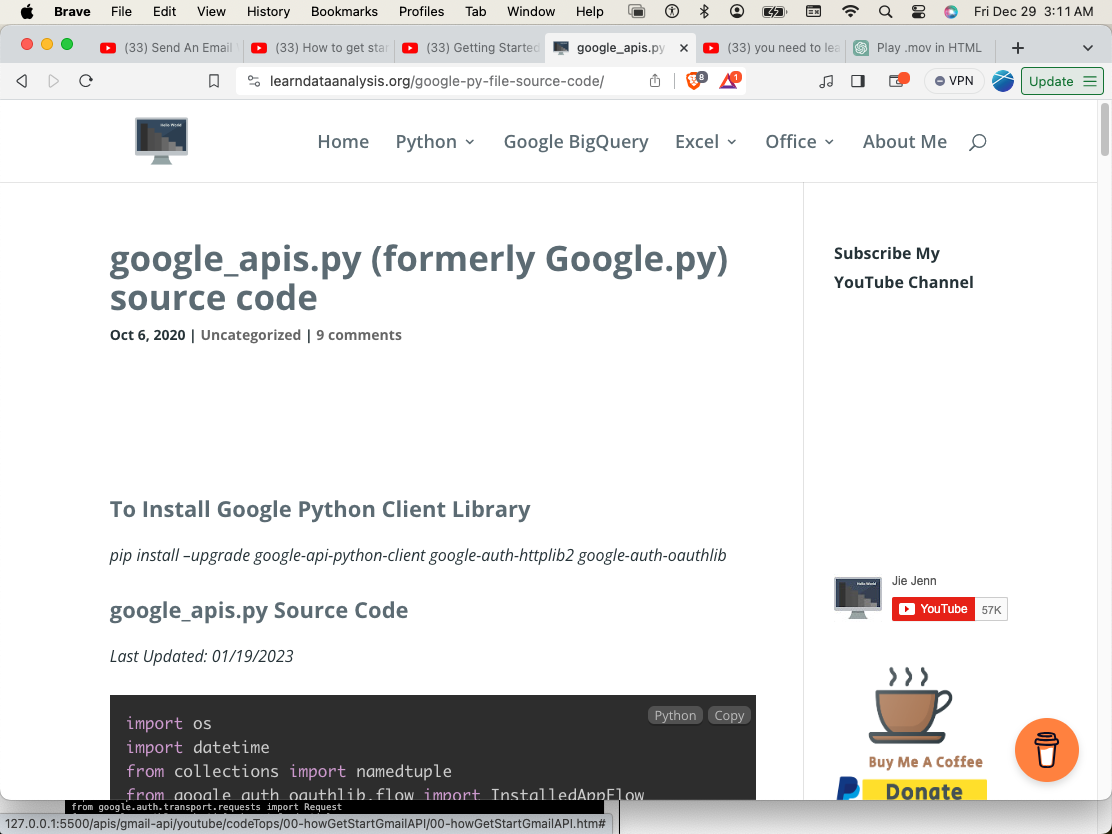This screenshot has width=1112, height=834.
Task: Click the browser back arrow
Action: tap(22, 81)
